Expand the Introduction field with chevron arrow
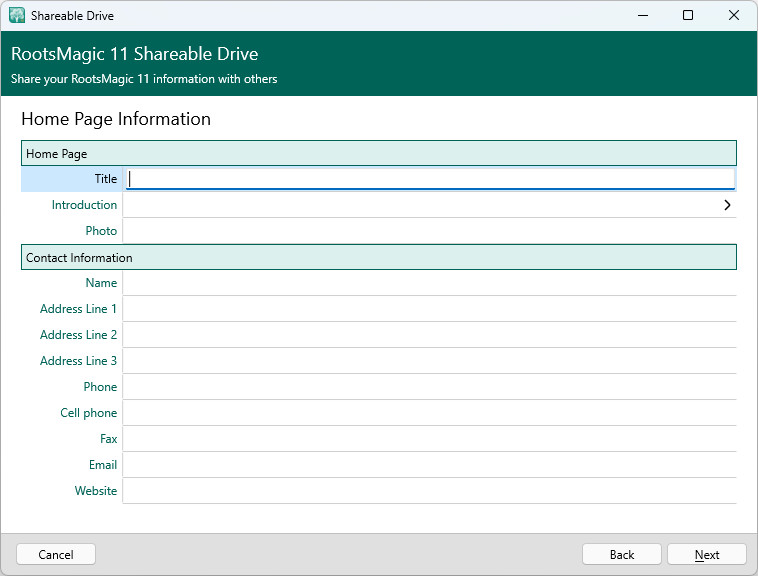Image resolution: width=758 pixels, height=576 pixels. click(727, 205)
